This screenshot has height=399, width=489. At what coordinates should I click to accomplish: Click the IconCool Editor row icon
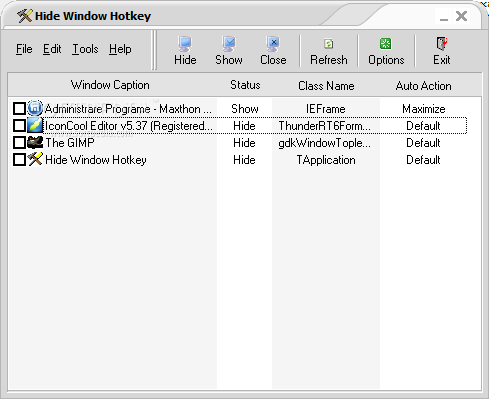pyautogui.click(x=35, y=125)
